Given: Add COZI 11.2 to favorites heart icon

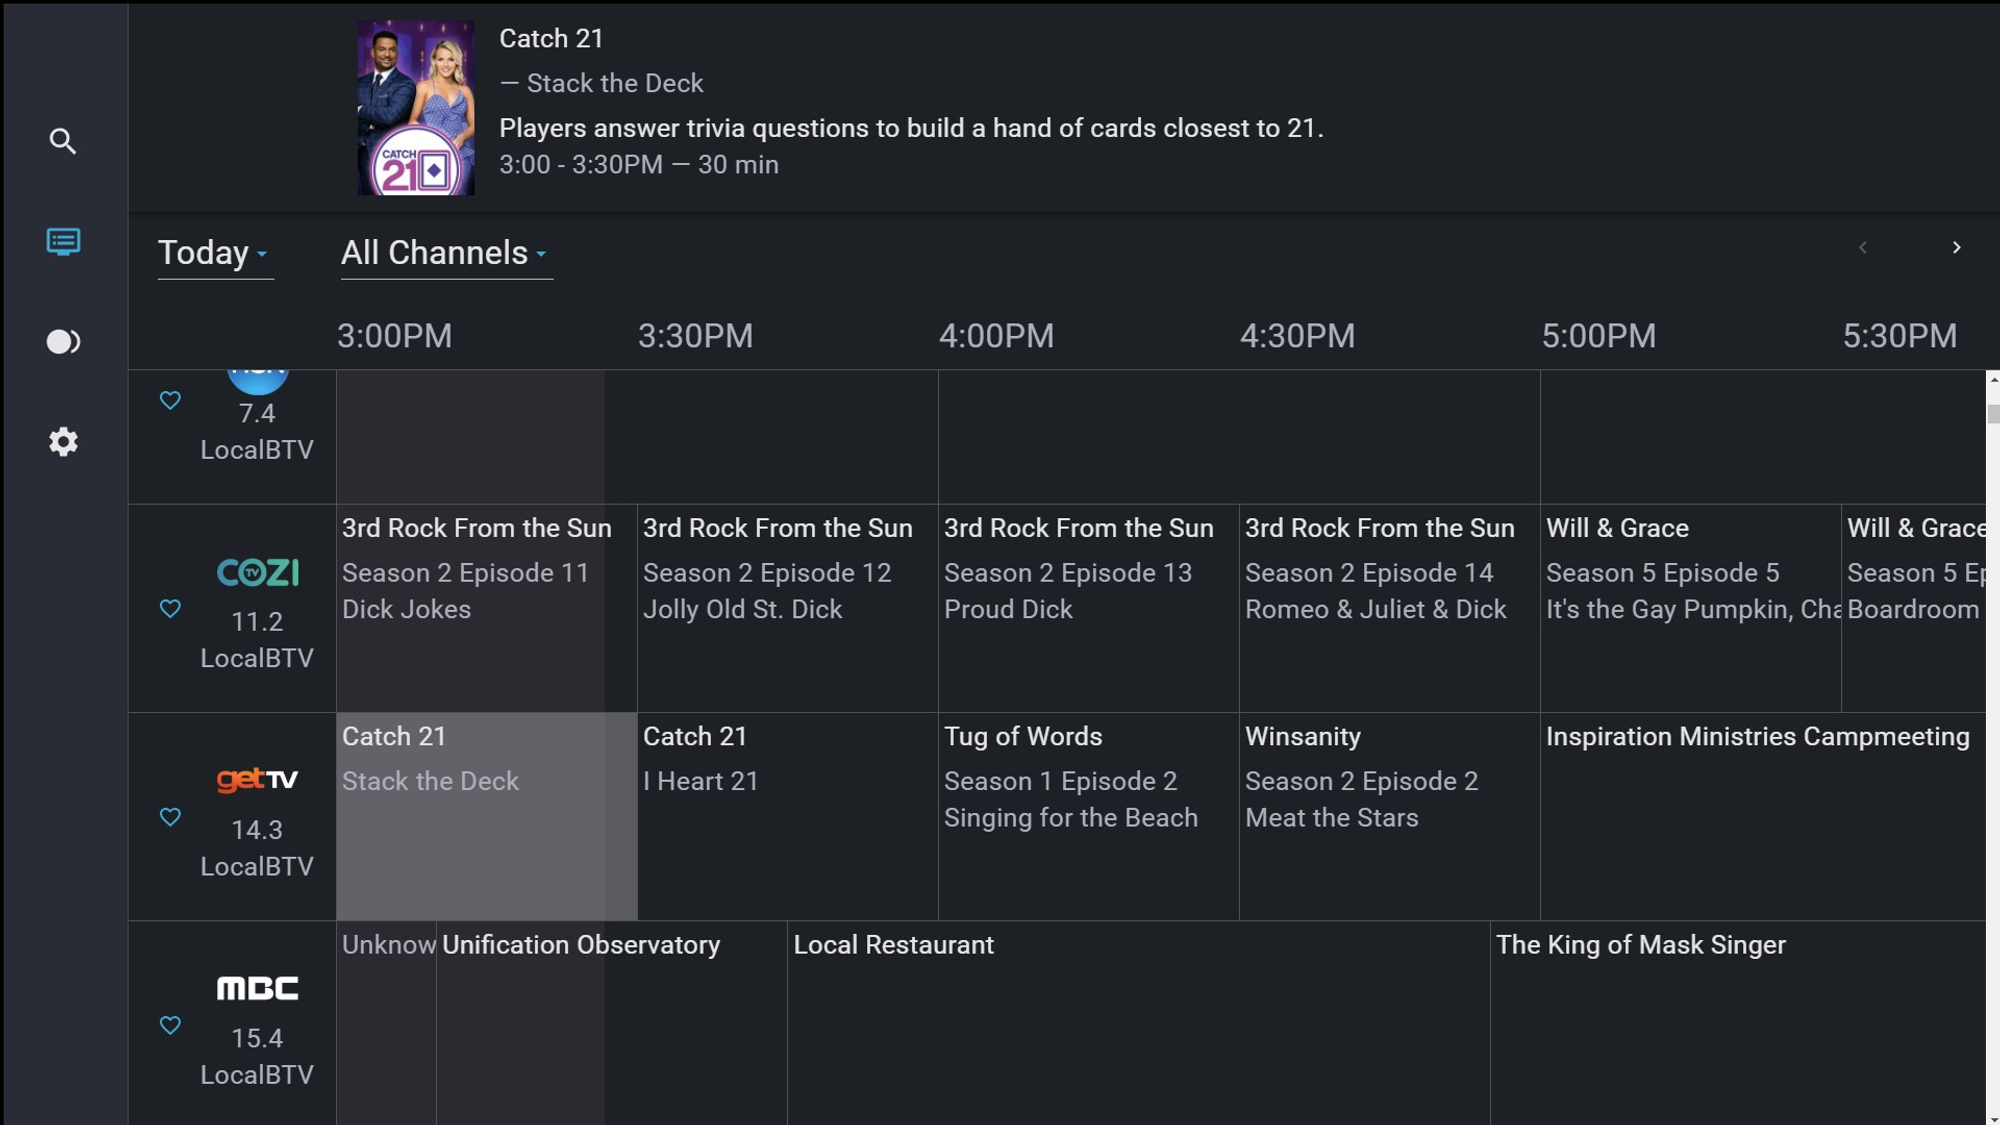Looking at the screenshot, I should (x=170, y=609).
